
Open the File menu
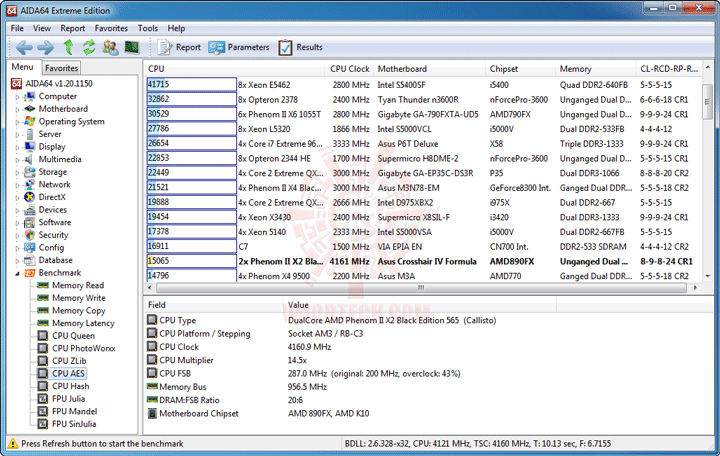point(17,28)
